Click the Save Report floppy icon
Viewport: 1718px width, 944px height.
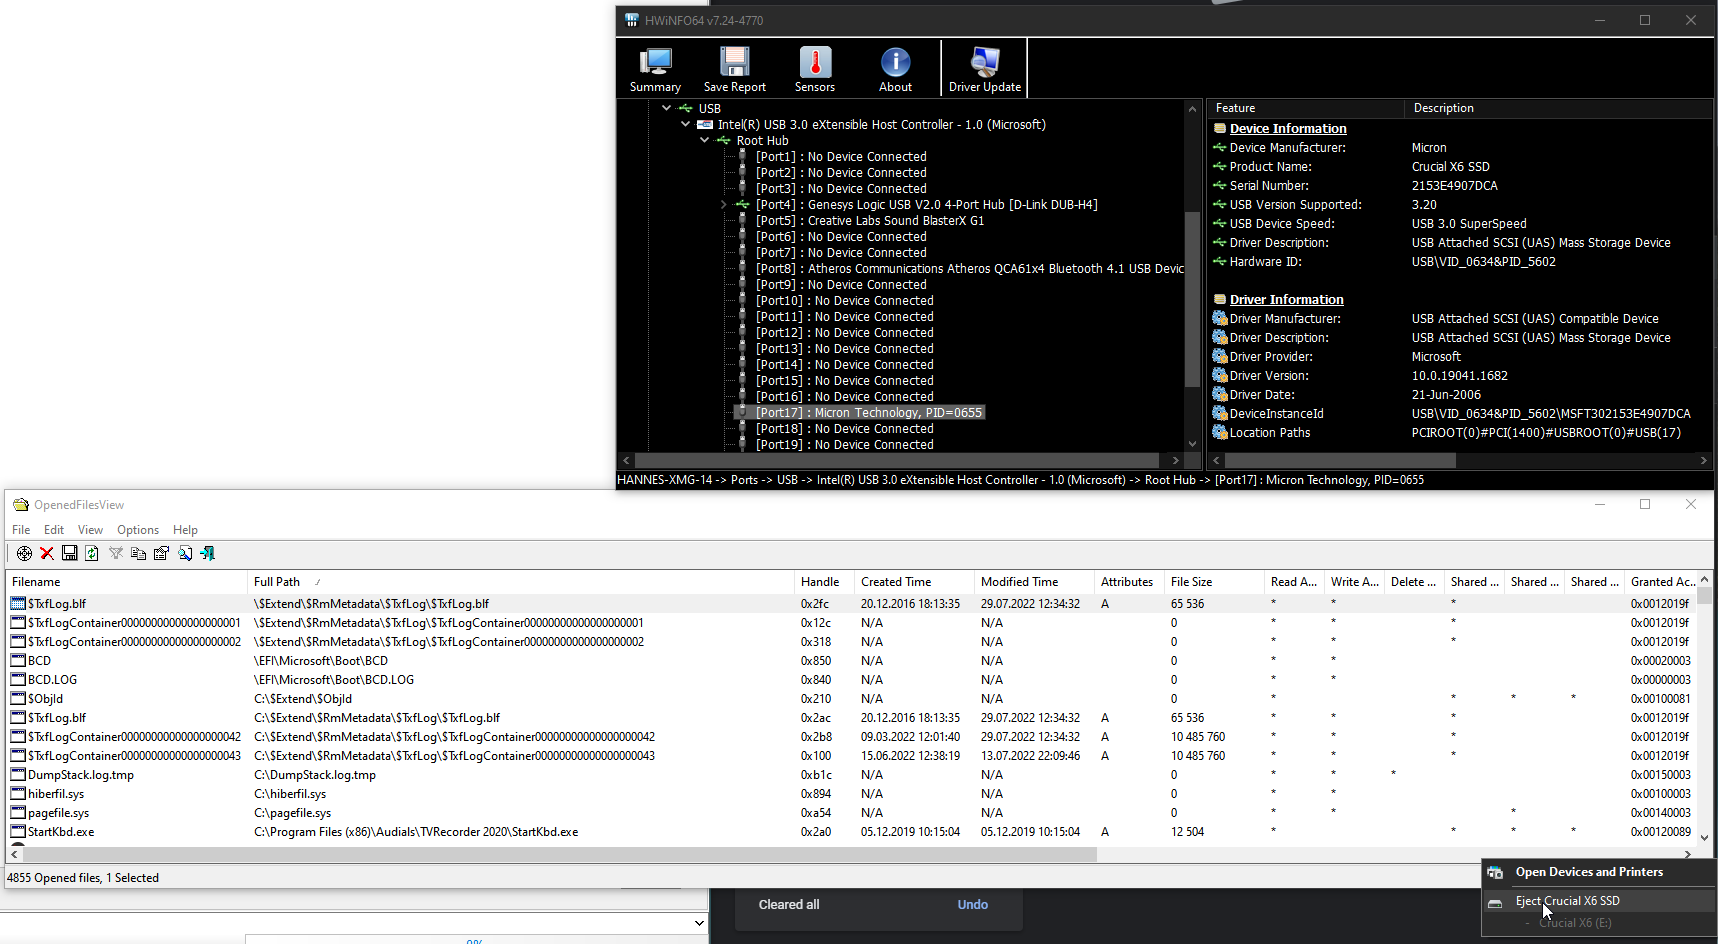(x=735, y=69)
